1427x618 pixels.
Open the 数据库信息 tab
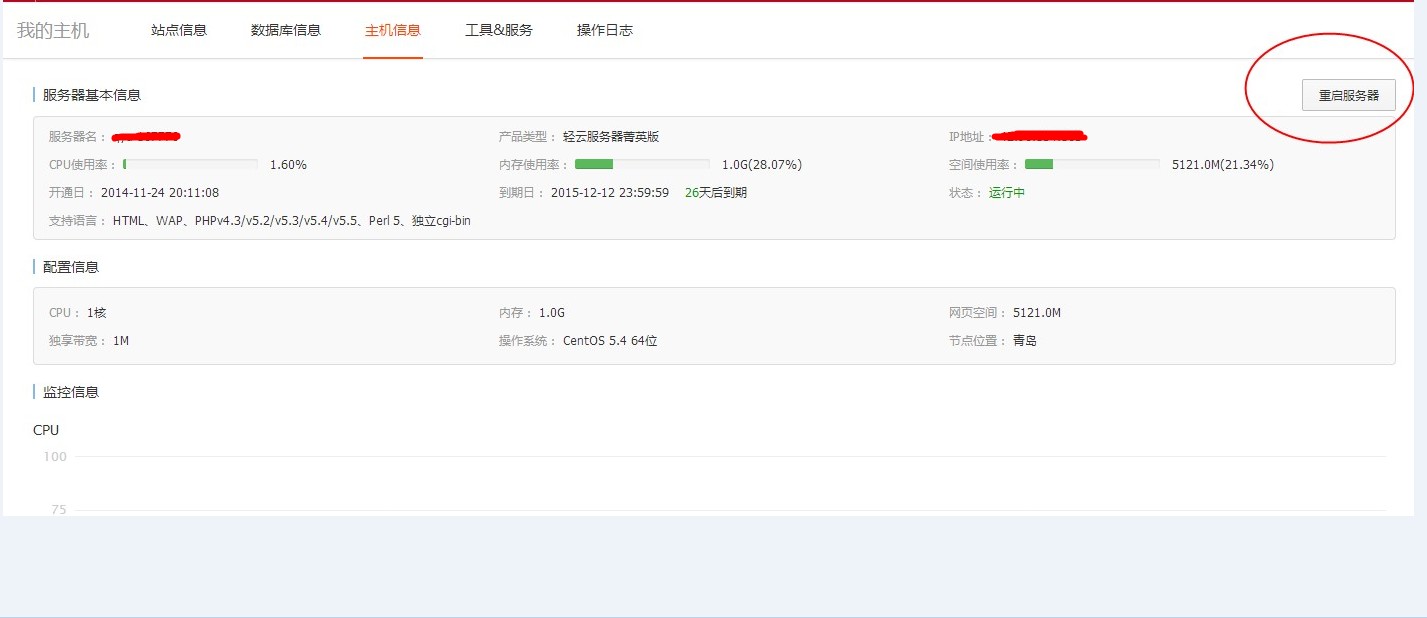coord(286,30)
